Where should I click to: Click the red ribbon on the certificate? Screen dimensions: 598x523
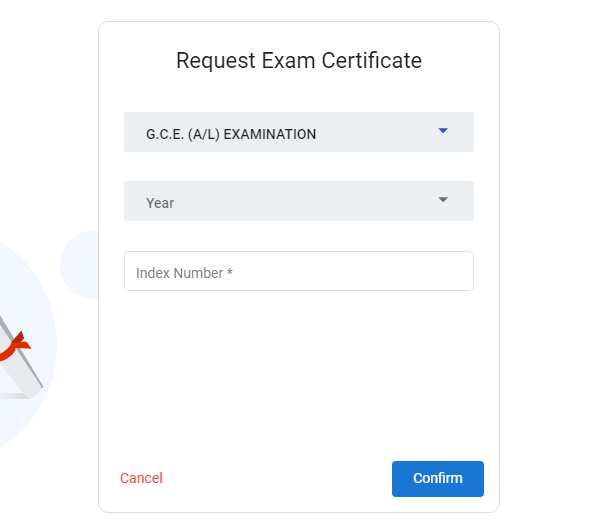(14, 346)
